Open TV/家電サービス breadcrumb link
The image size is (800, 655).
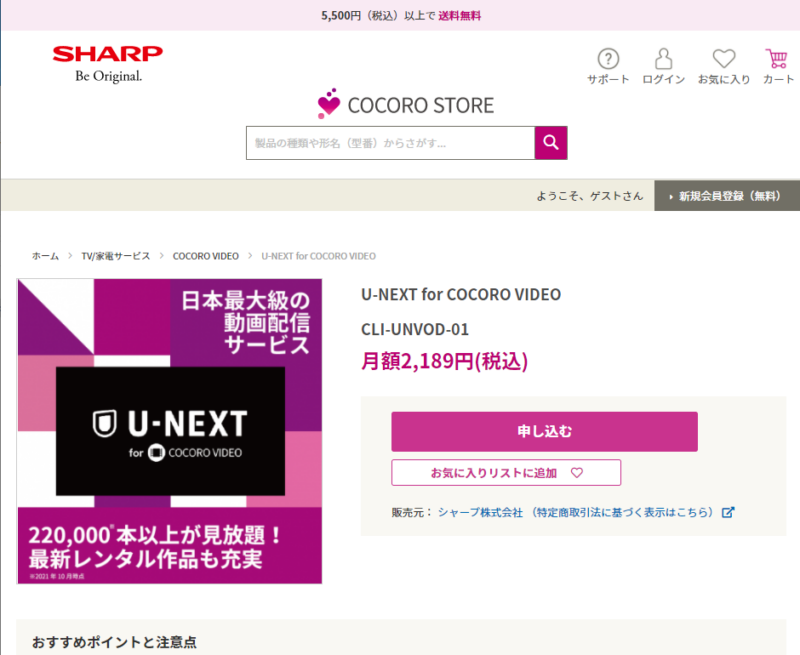click(115, 256)
